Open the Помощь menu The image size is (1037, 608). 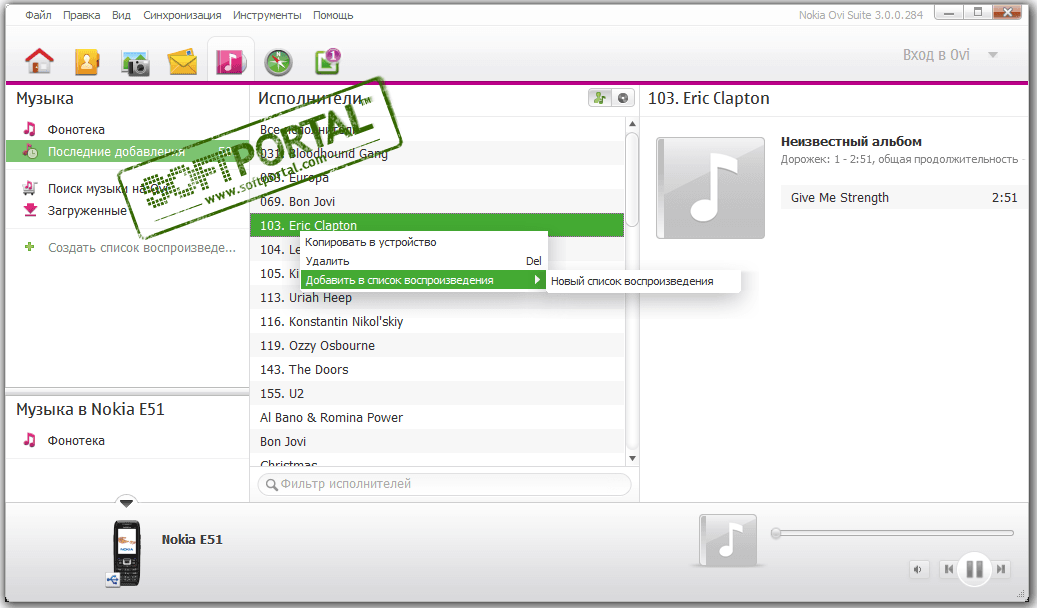[333, 15]
